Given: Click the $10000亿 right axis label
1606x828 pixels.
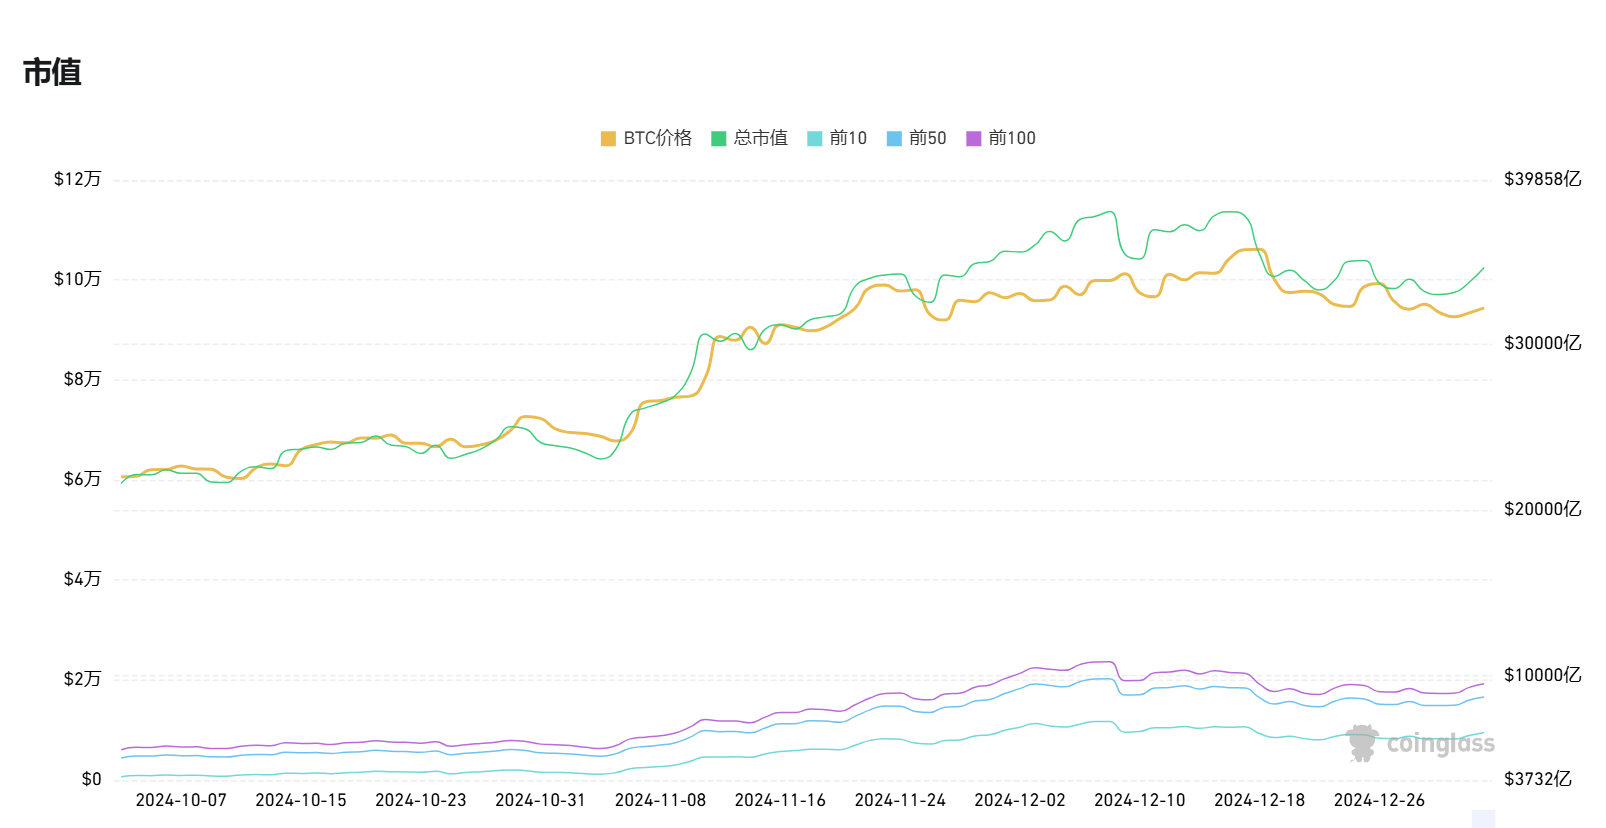Looking at the screenshot, I should point(1543,675).
